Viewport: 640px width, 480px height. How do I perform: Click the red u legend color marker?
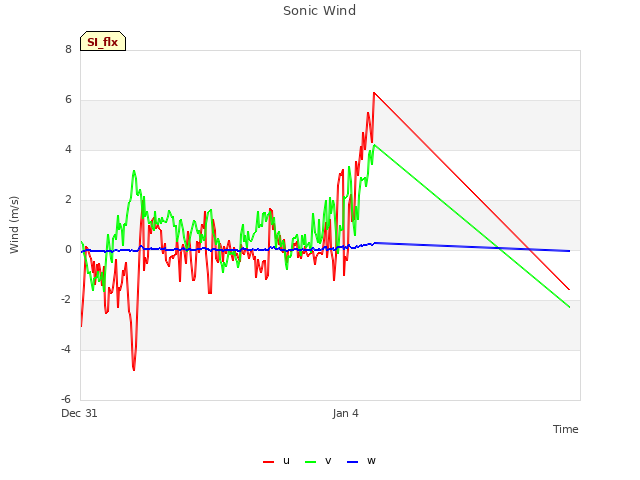[x=268, y=462]
